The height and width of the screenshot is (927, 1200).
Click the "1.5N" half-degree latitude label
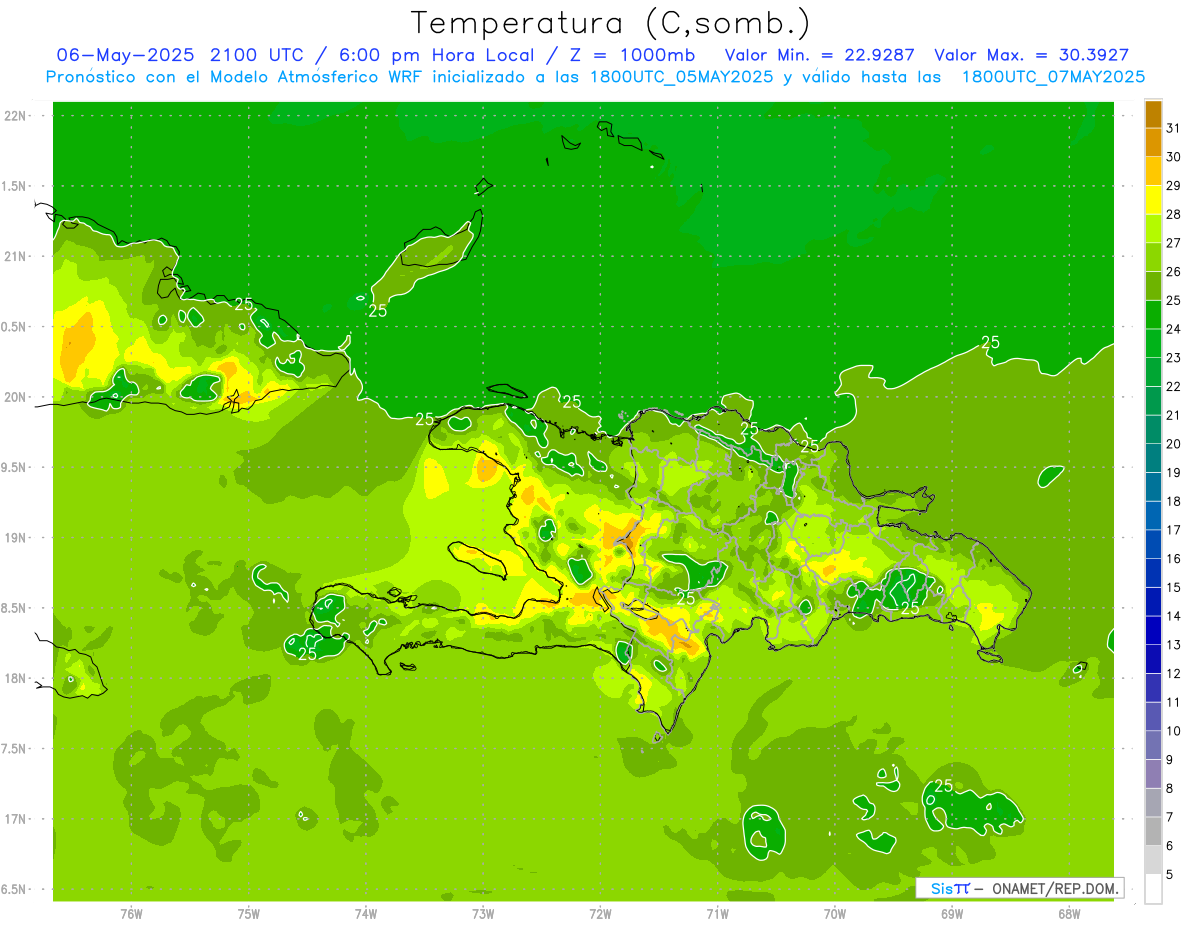pos(16,186)
